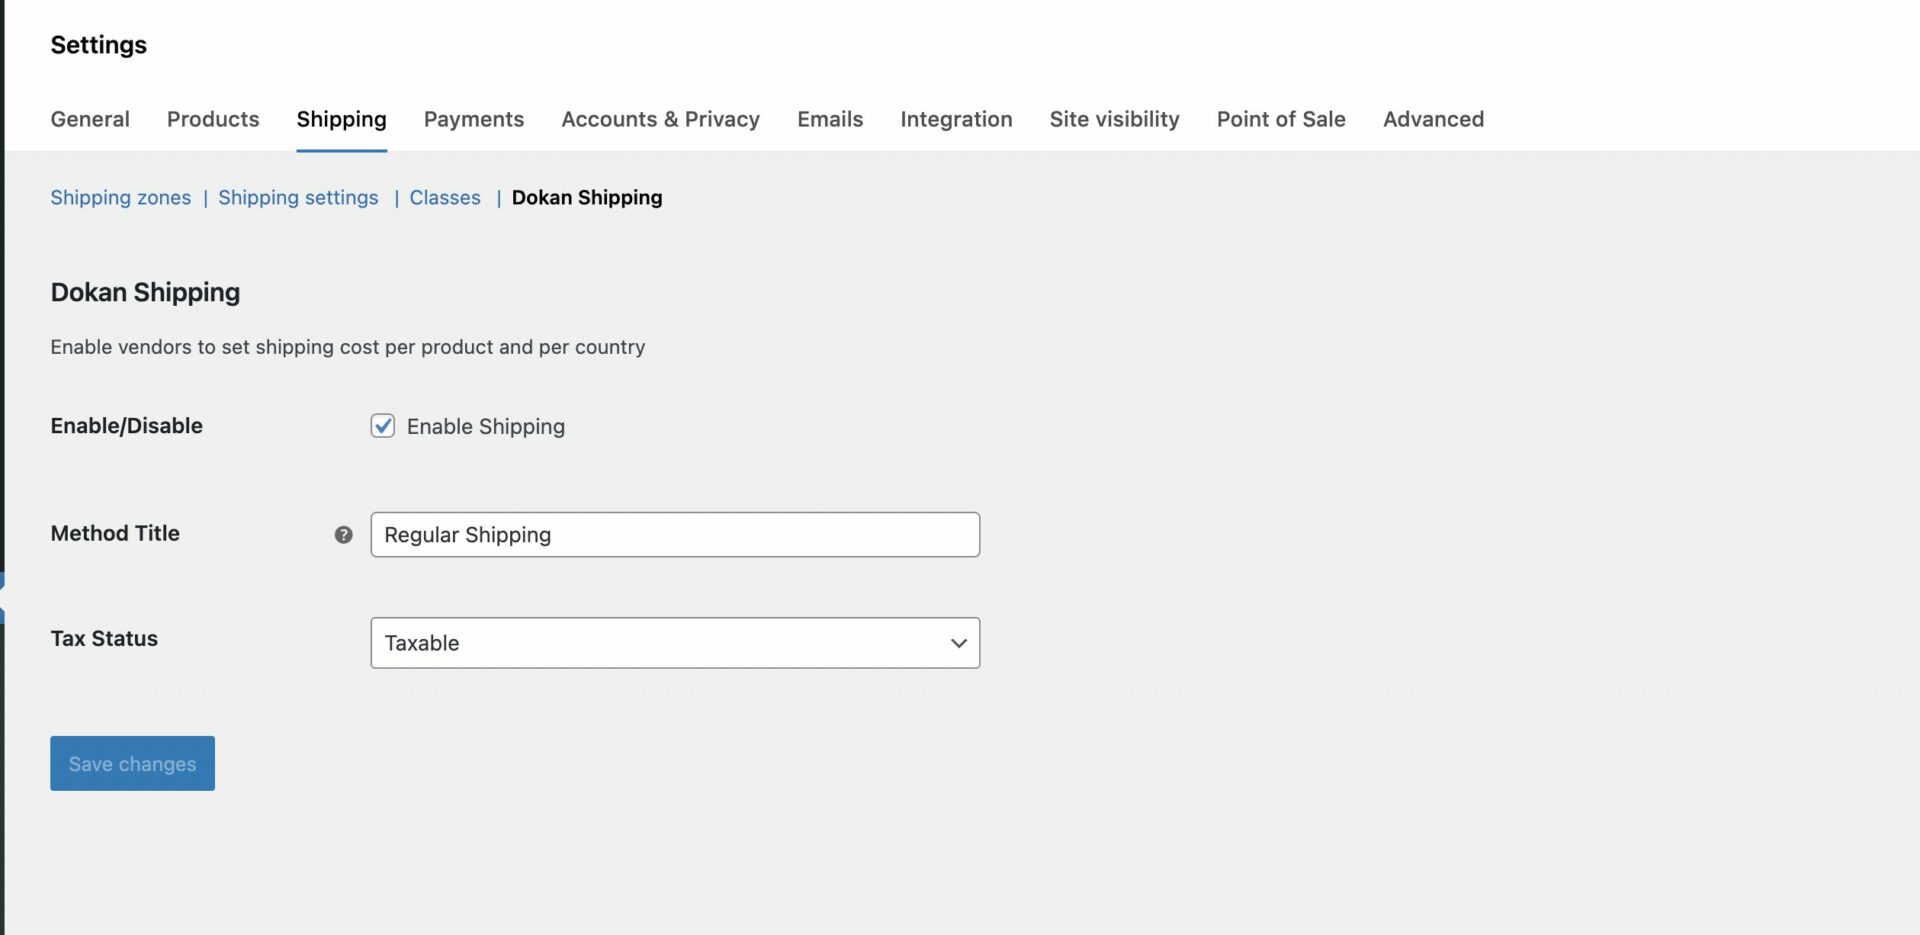Screen dimensions: 1920x935
Task: Open the Integration settings tab
Action: (x=956, y=119)
